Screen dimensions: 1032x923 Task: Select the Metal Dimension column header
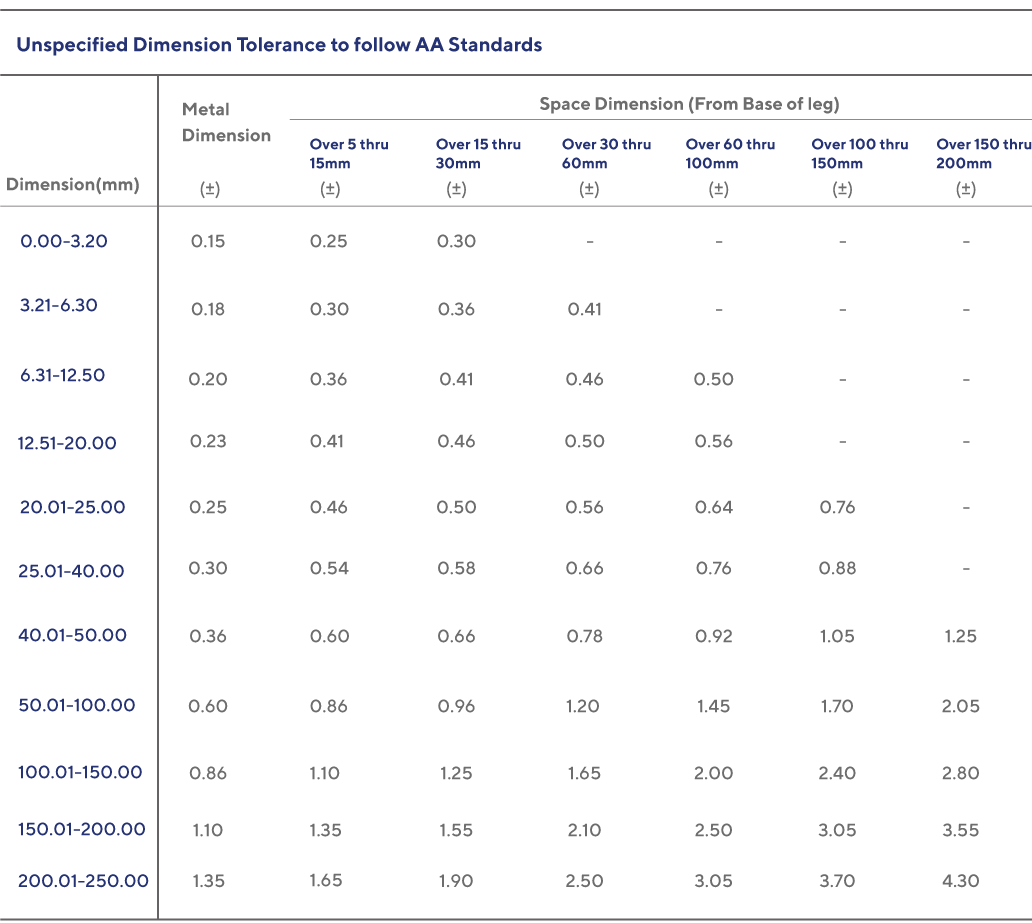coord(226,122)
